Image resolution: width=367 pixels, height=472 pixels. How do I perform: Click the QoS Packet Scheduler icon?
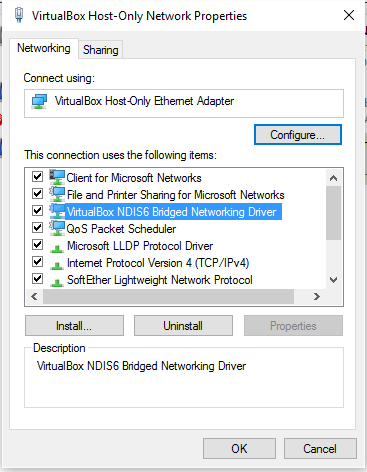[x=57, y=228]
